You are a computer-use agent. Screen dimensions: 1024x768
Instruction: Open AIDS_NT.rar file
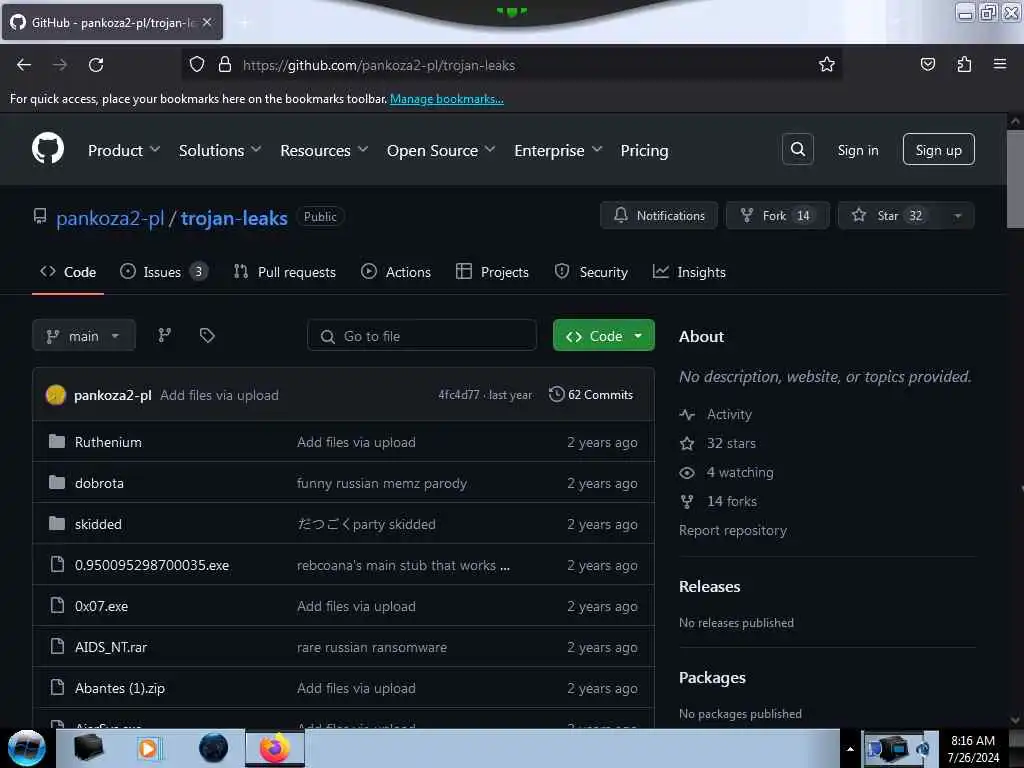click(x=110, y=647)
